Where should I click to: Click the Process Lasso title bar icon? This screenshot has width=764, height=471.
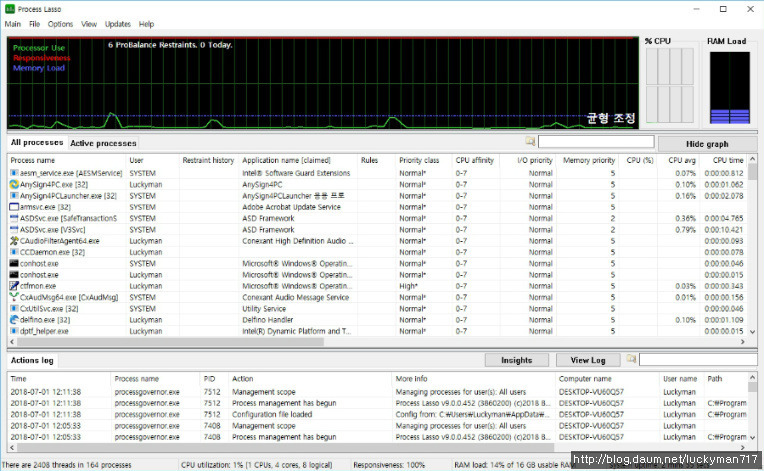pyautogui.click(x=9, y=9)
